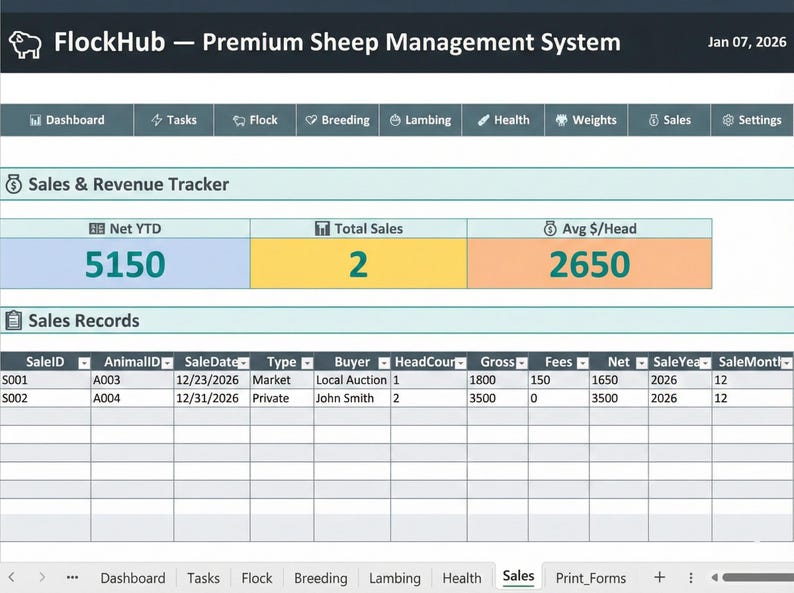Viewport: 794px width, 593px height.
Task: Select cell S001 in SaleID column
Action: point(46,380)
